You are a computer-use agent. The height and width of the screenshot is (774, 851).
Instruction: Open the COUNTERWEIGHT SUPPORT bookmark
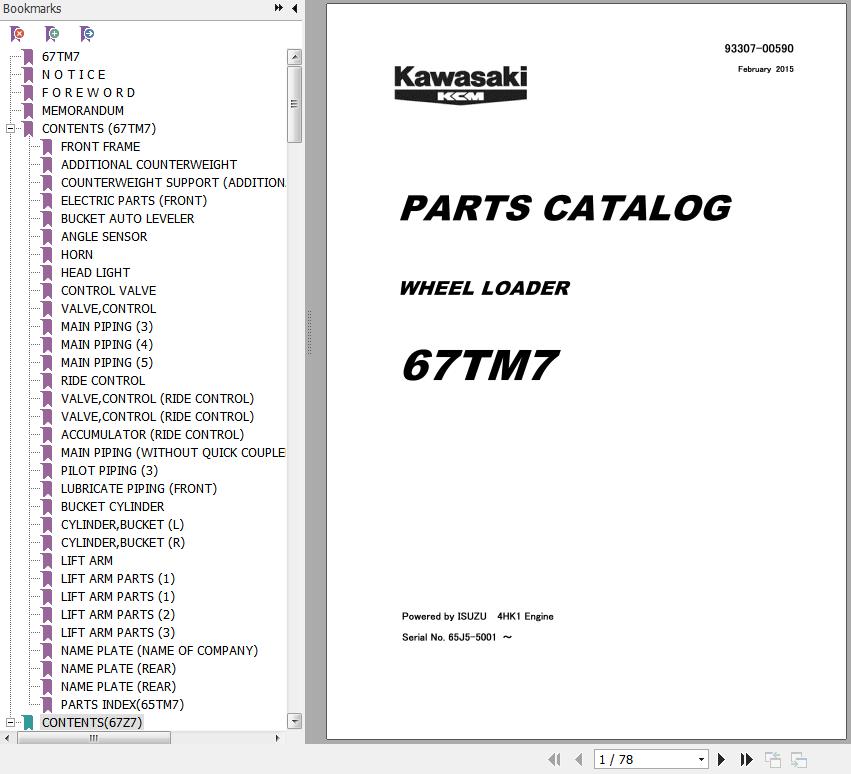[173, 182]
